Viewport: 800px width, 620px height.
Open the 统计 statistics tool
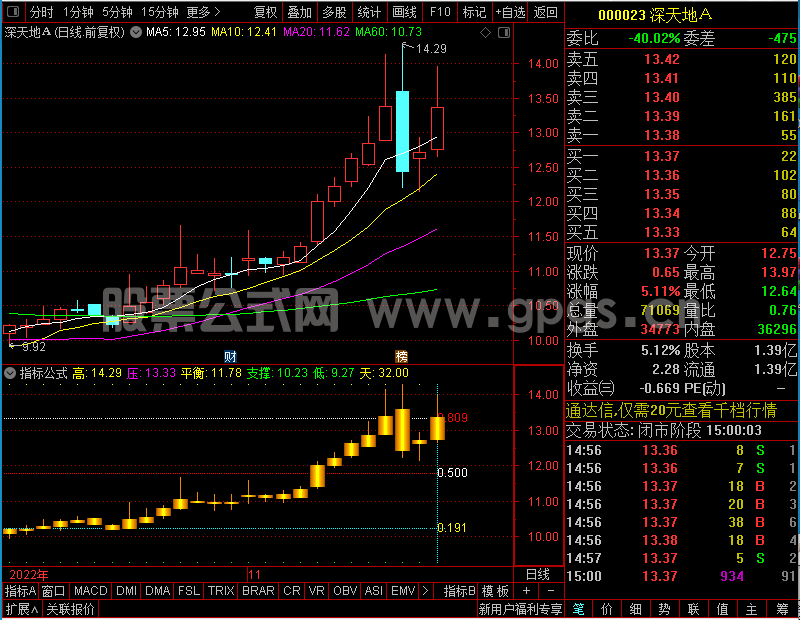(369, 12)
